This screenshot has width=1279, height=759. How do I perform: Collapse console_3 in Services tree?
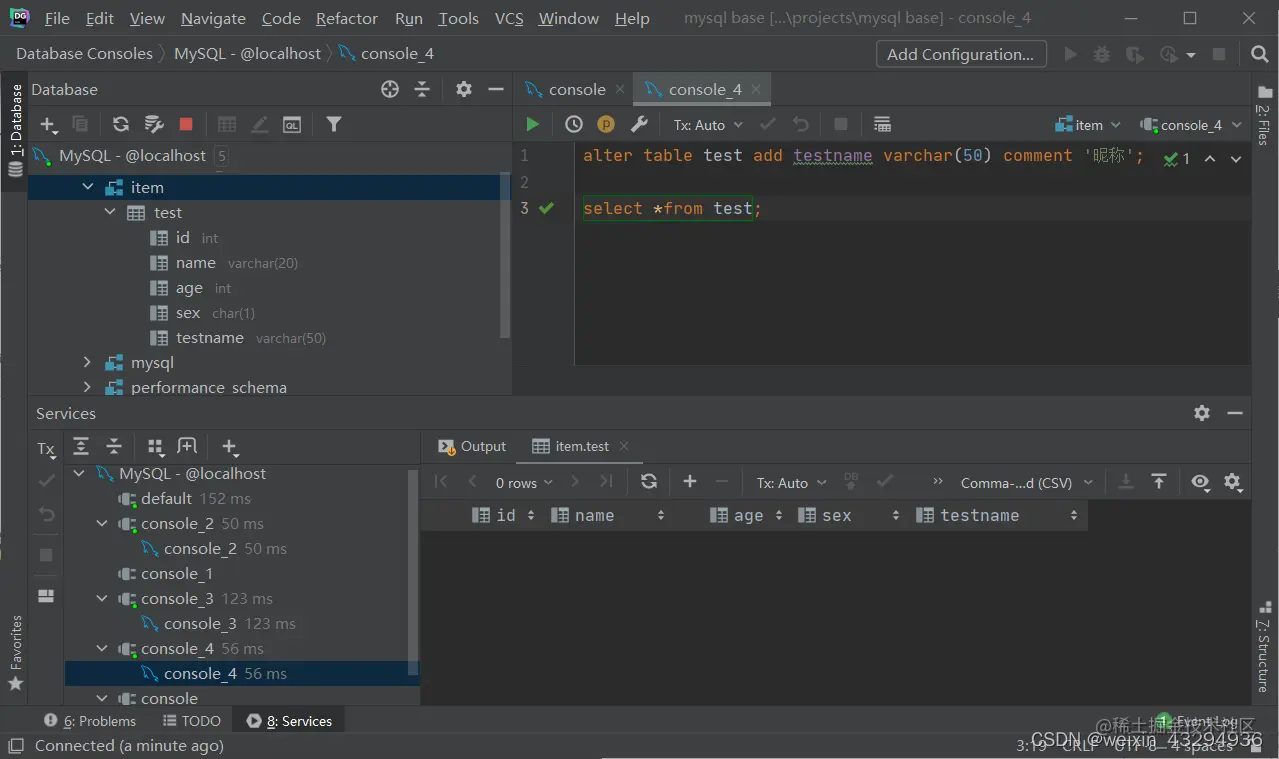(x=102, y=598)
